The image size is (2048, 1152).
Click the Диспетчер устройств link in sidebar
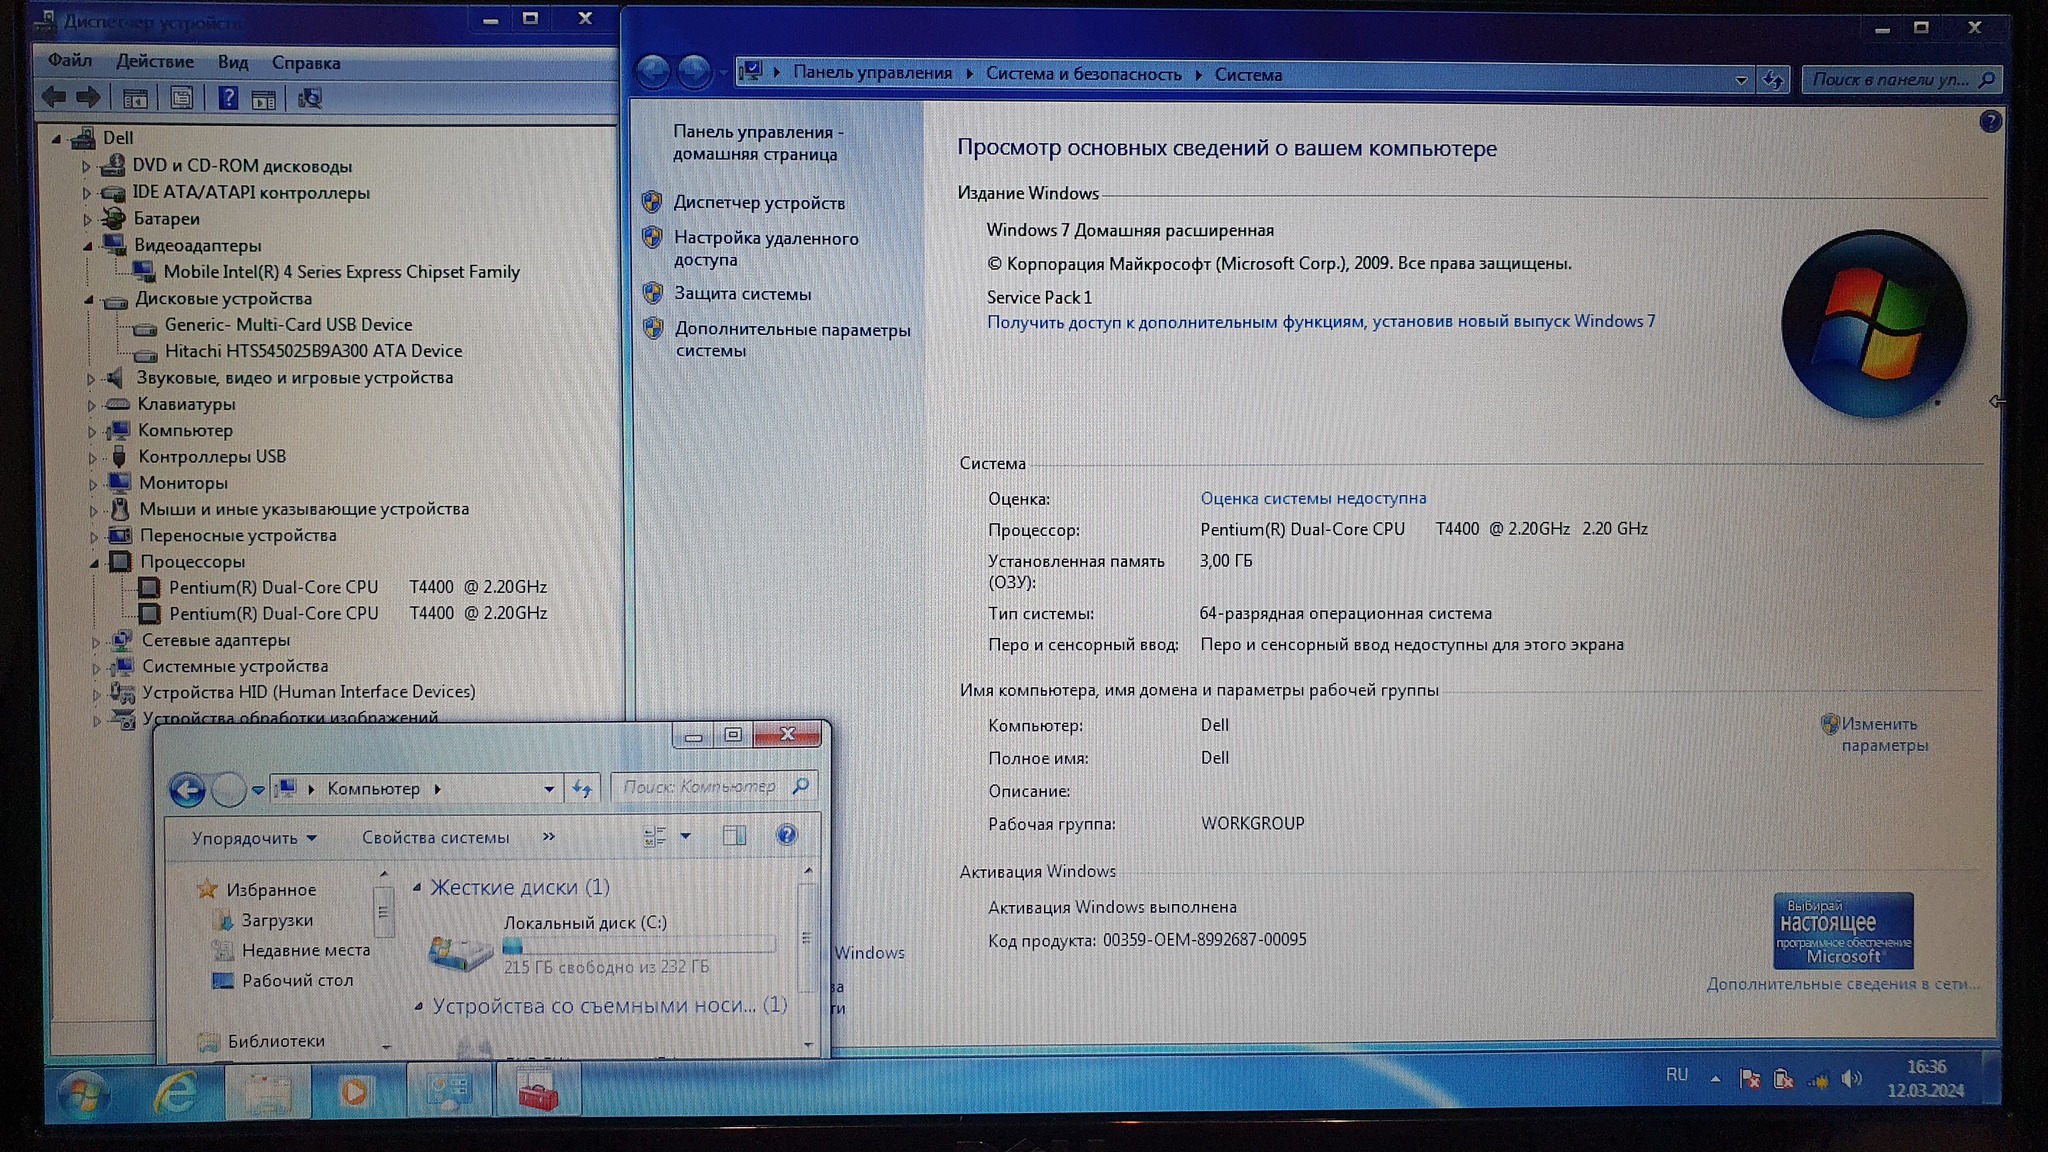[759, 203]
